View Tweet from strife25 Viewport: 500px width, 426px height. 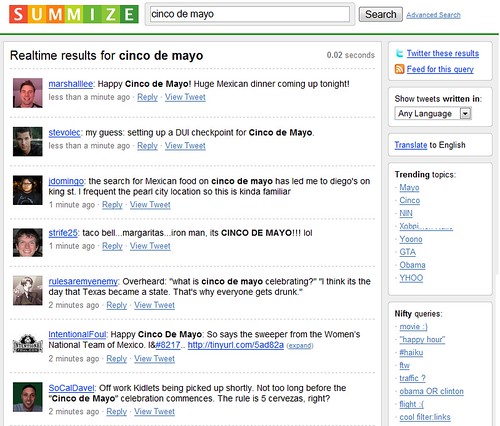pos(150,246)
